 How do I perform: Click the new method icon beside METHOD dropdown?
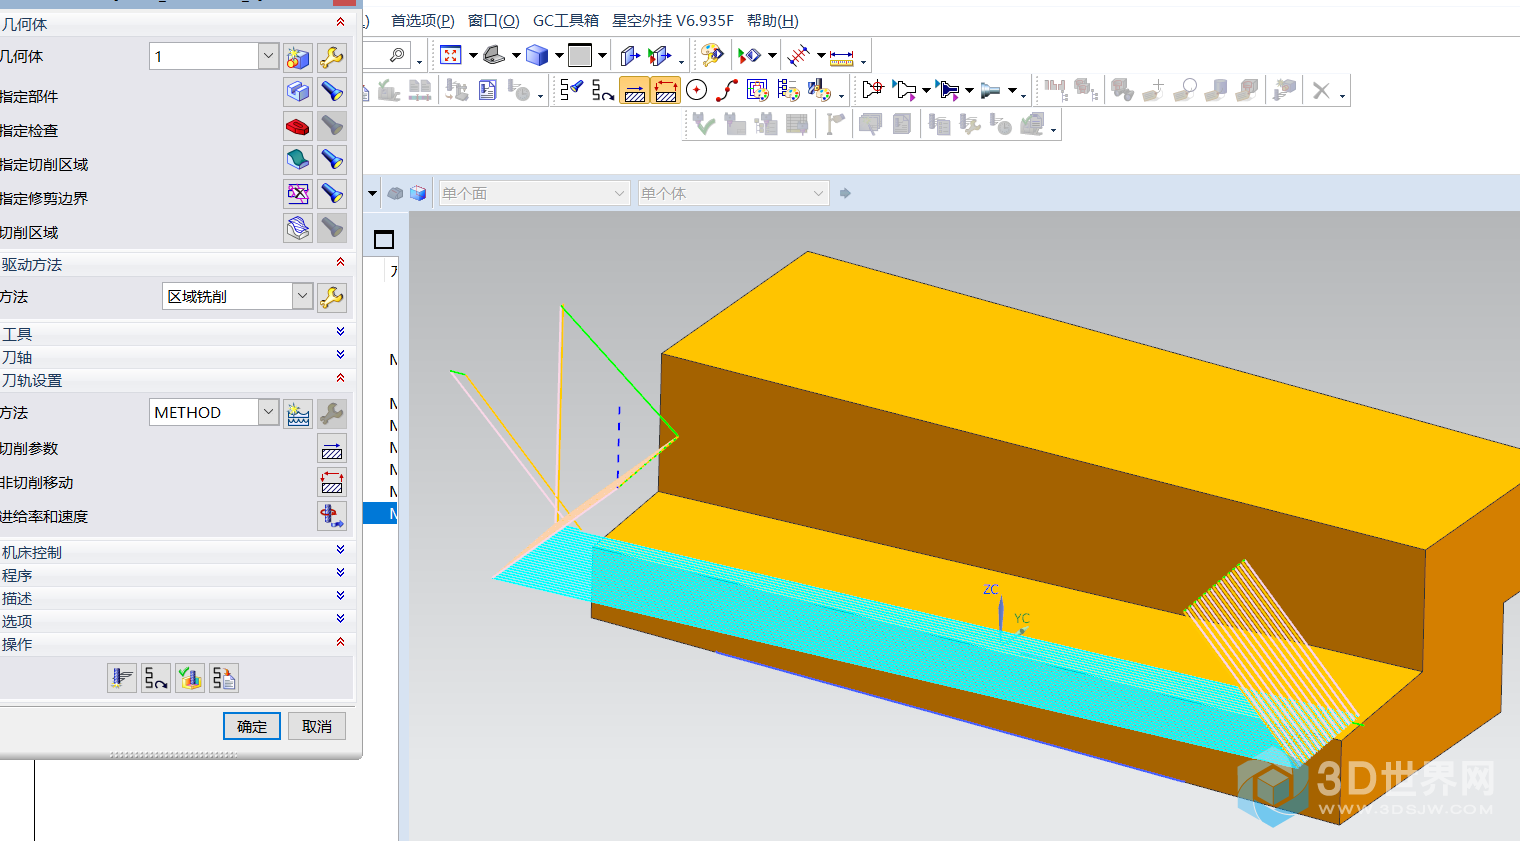tap(298, 413)
